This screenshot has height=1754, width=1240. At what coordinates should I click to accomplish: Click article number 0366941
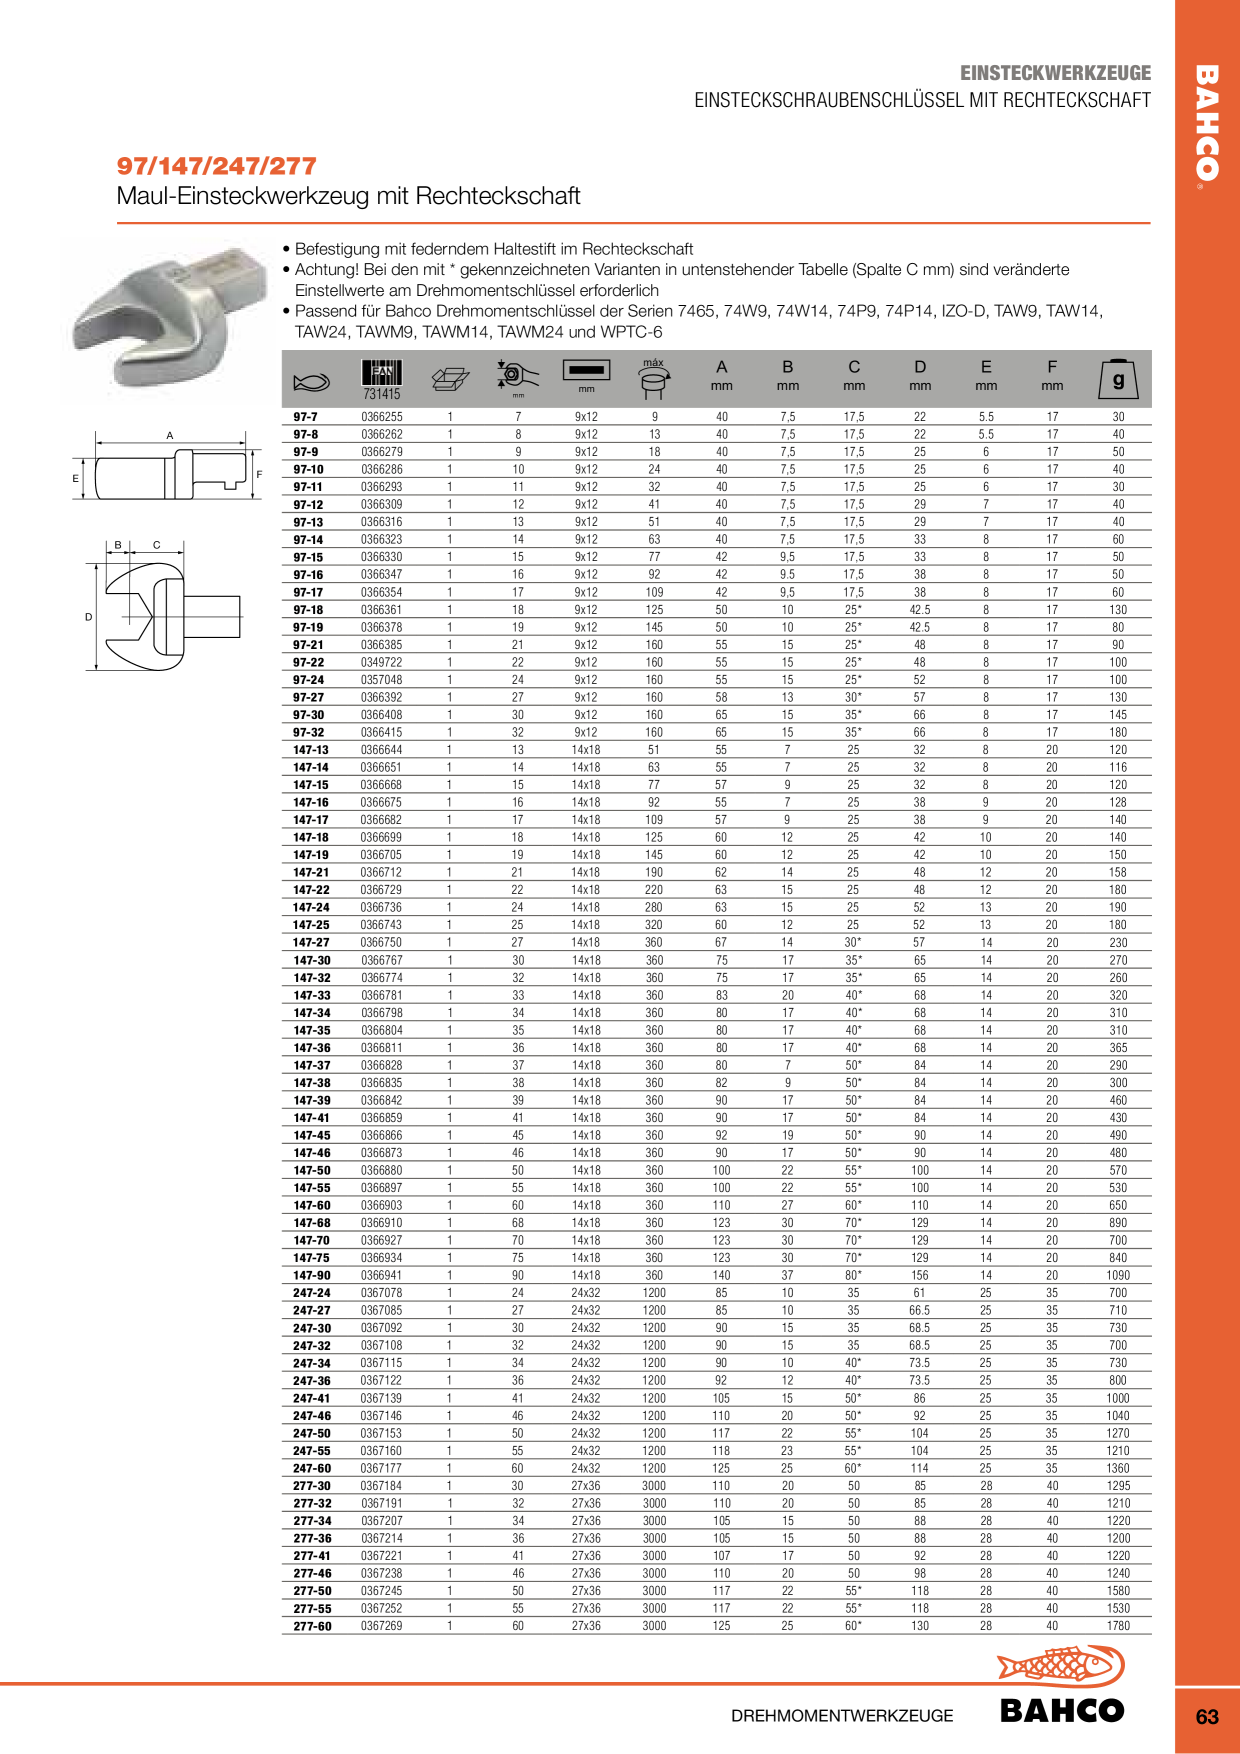click(x=382, y=1275)
